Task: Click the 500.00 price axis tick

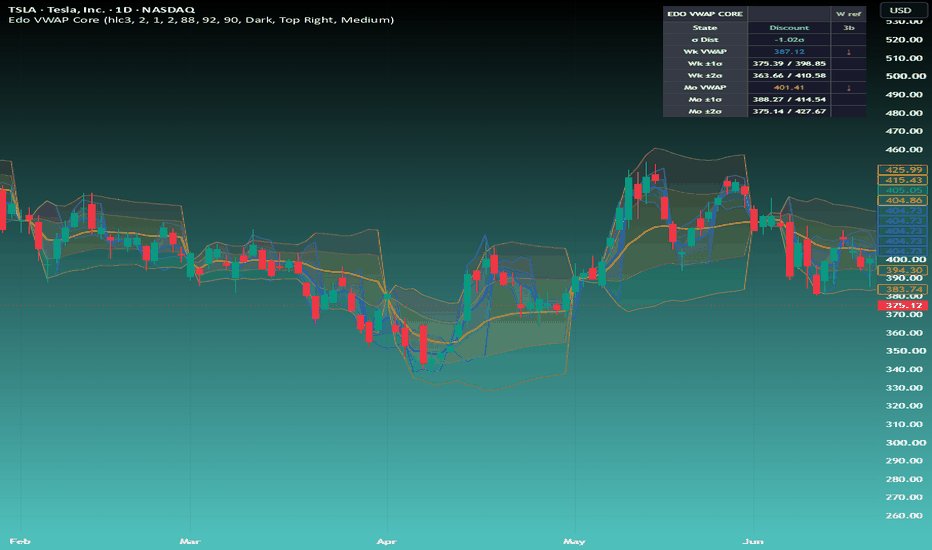Action: pos(905,76)
